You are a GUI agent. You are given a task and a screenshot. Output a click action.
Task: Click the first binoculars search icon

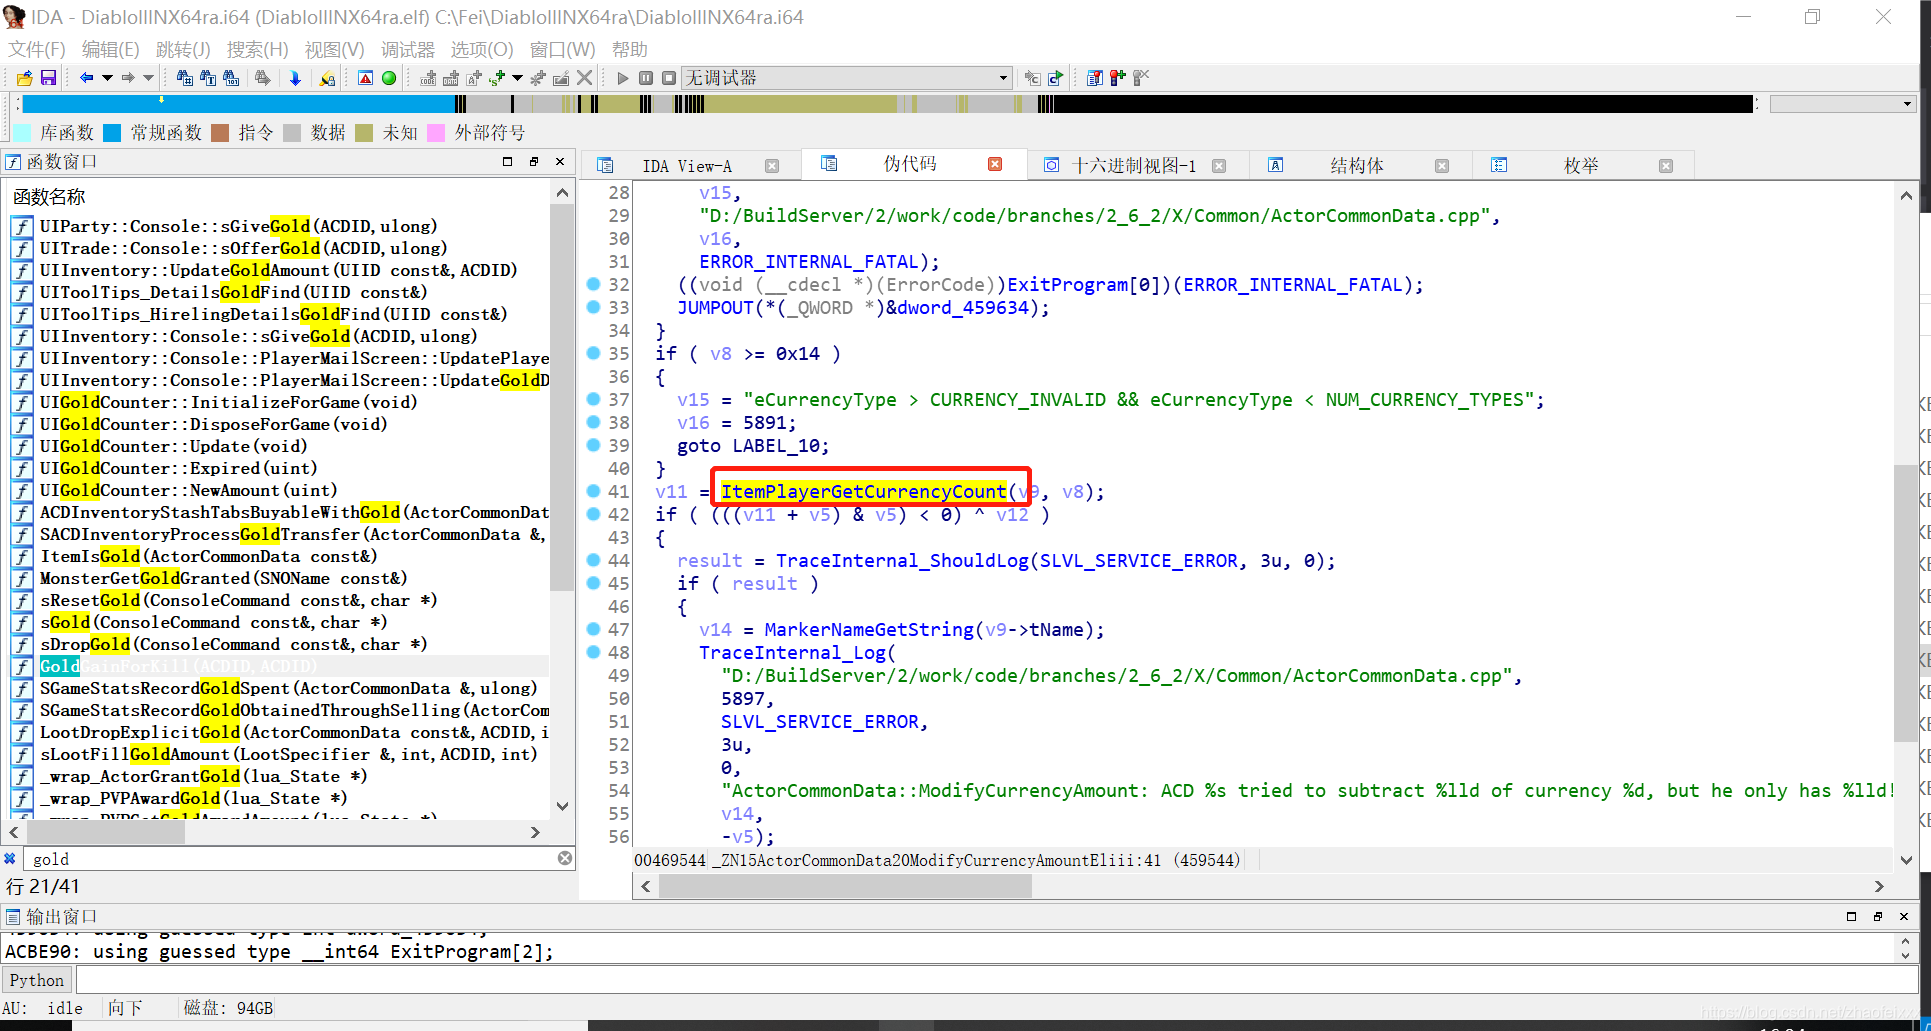click(x=184, y=78)
